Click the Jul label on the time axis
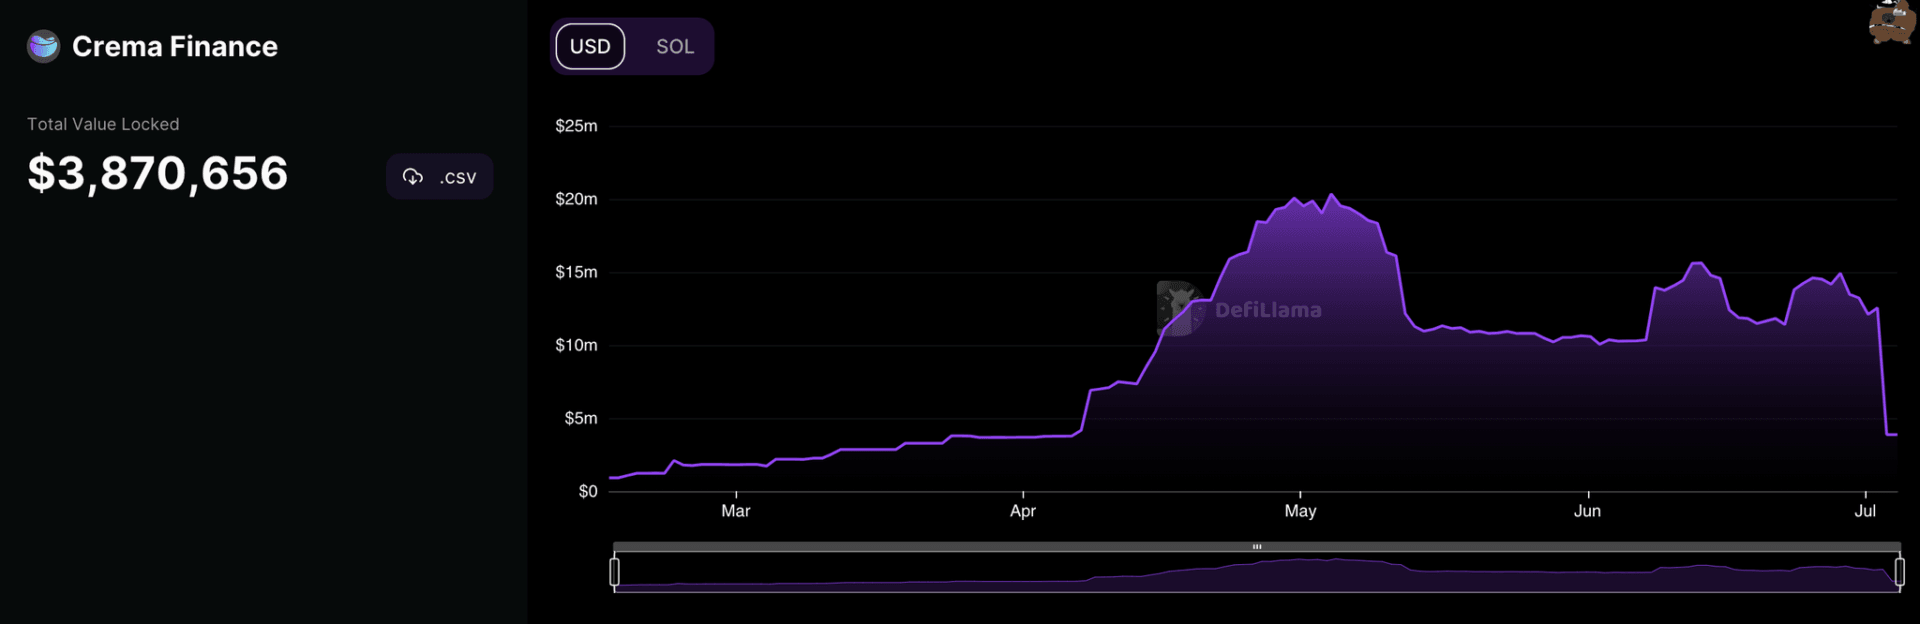The image size is (1920, 624). pos(1865,511)
